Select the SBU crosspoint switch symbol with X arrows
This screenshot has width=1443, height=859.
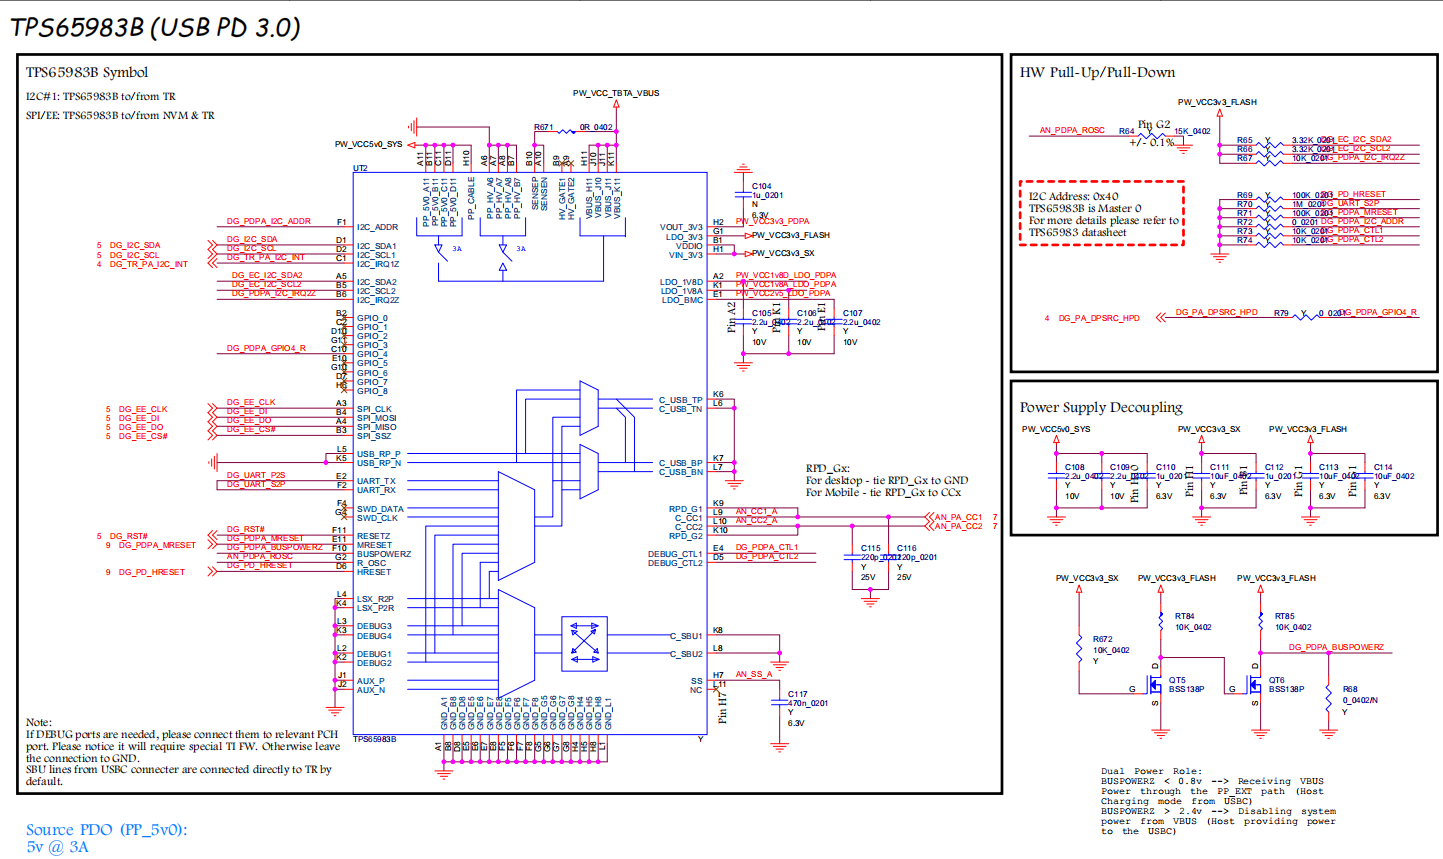pos(585,643)
